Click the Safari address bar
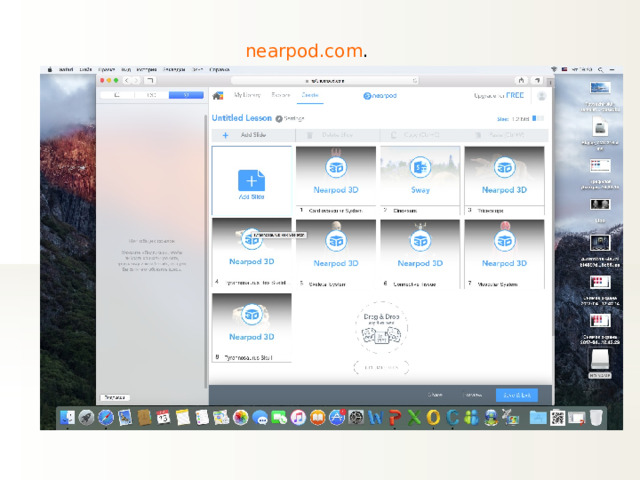640x480 pixels. click(x=324, y=81)
